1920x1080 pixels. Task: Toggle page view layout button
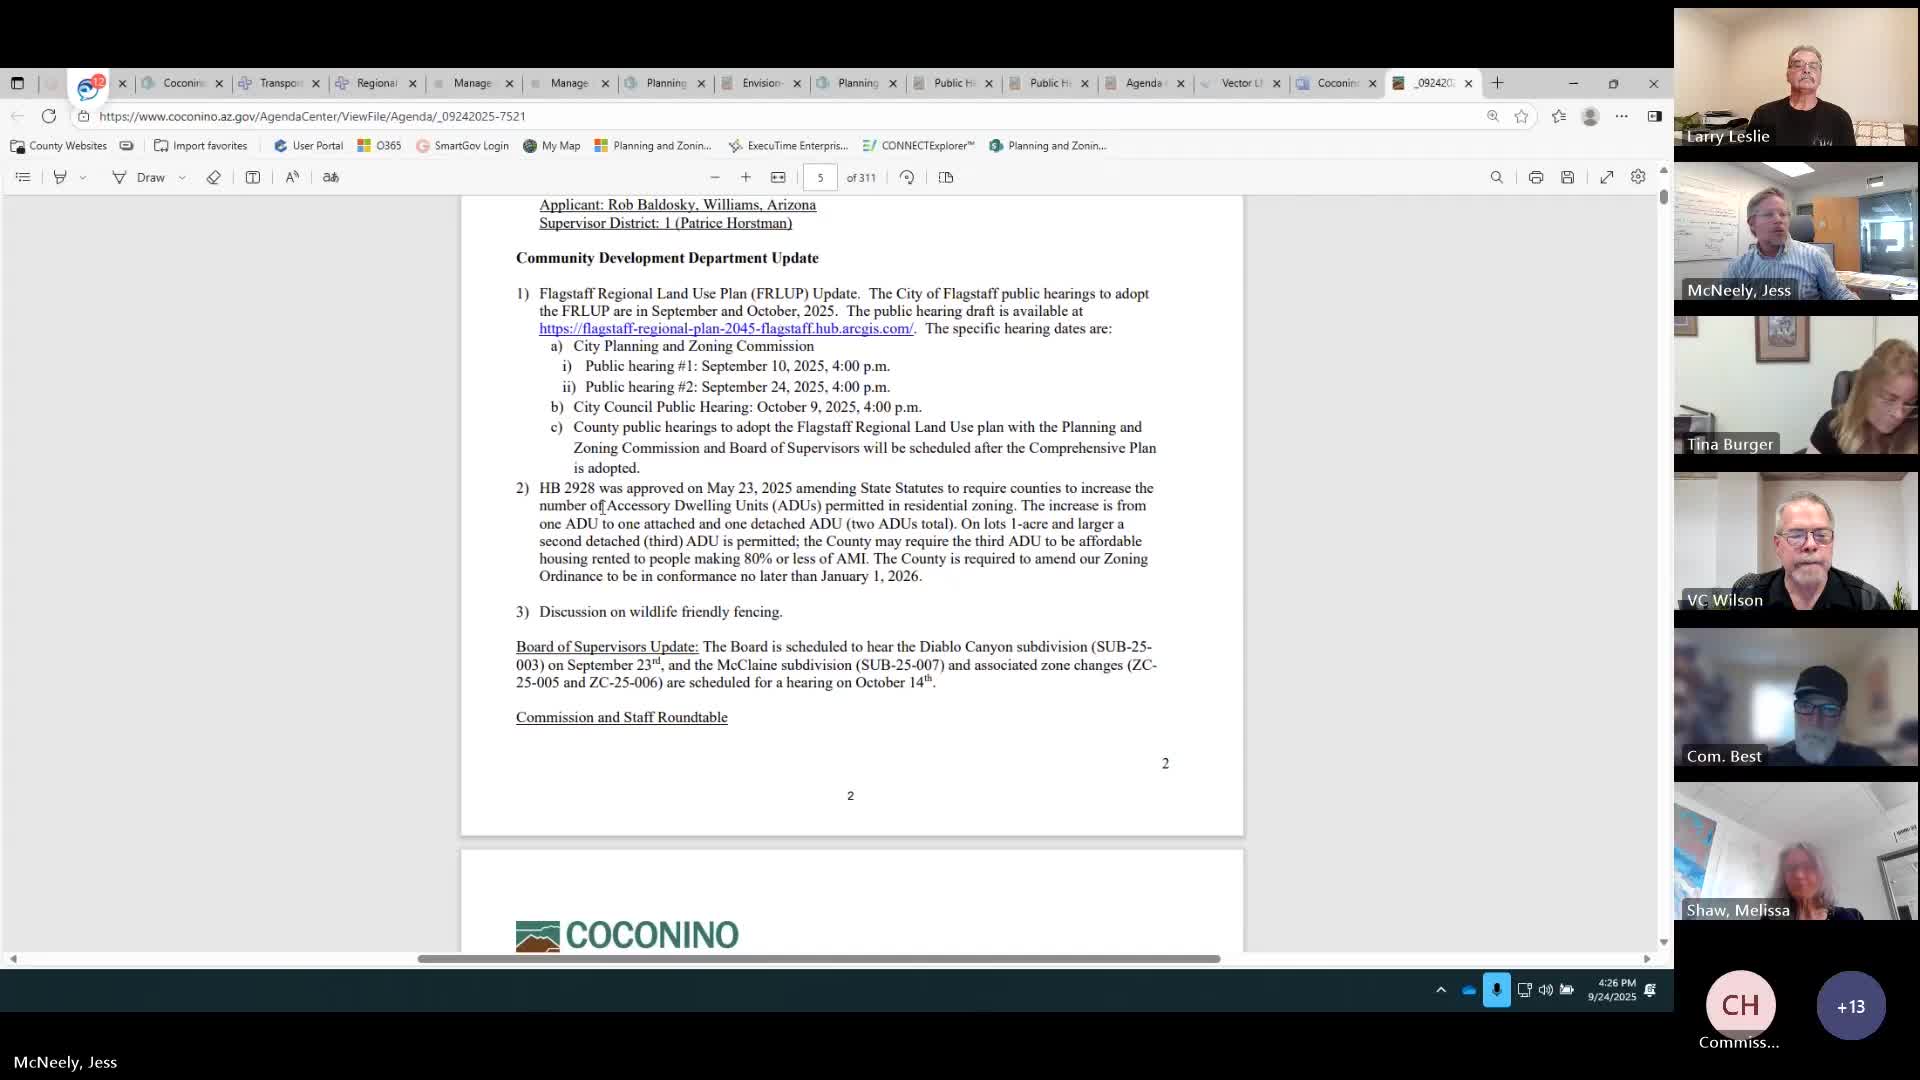pyautogui.click(x=946, y=177)
